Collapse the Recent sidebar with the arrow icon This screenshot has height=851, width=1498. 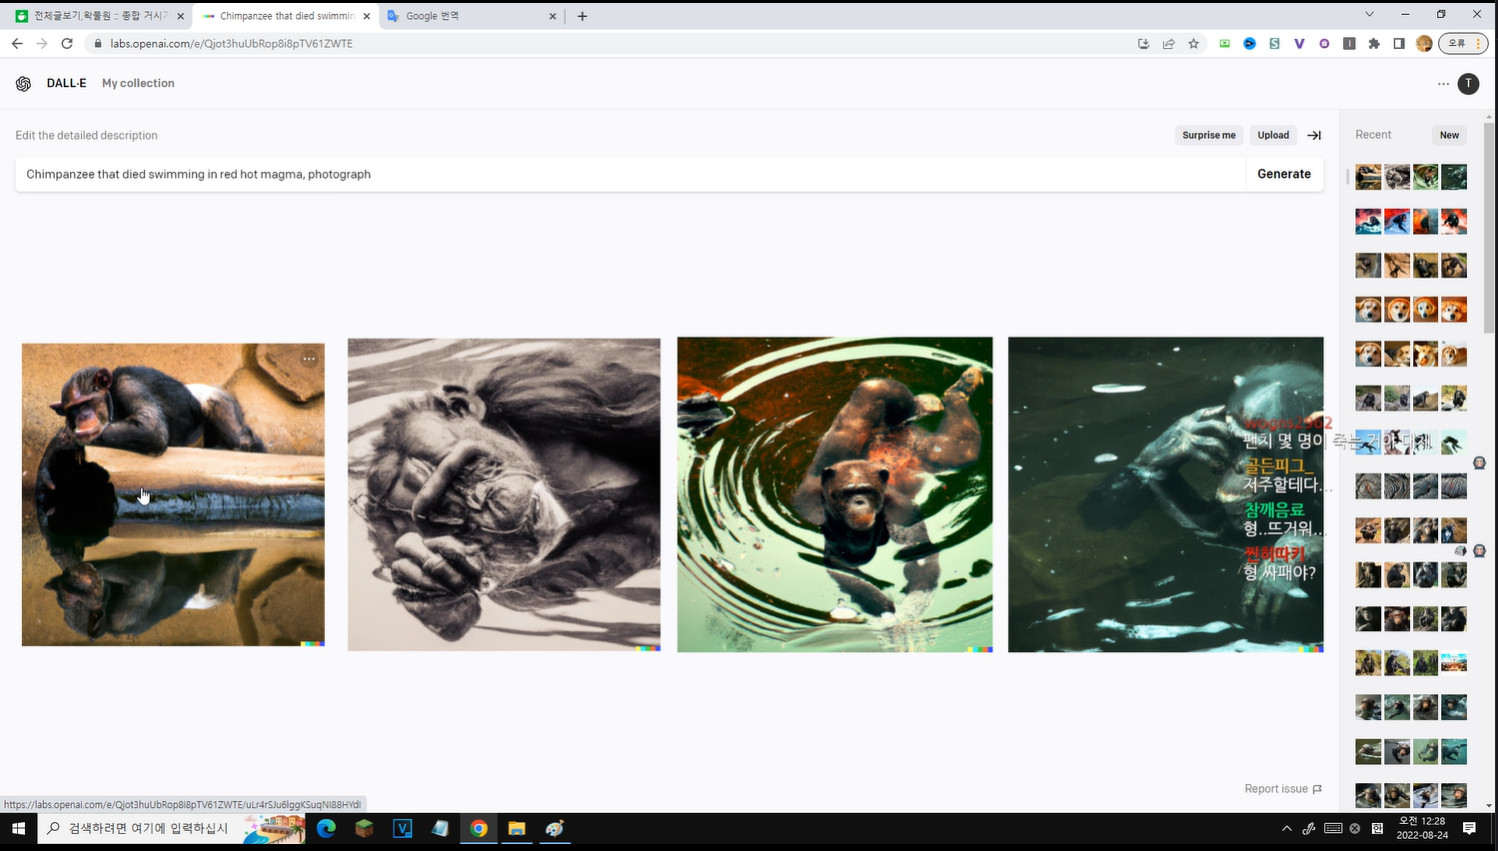1314,135
